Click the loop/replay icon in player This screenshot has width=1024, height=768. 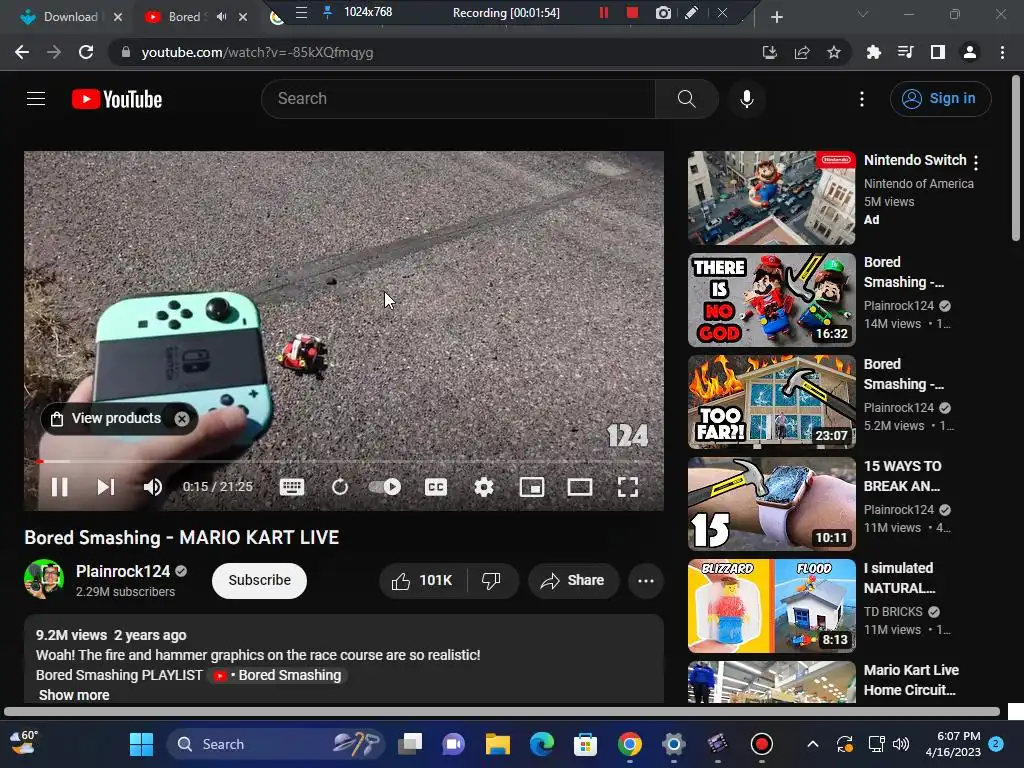click(x=340, y=487)
